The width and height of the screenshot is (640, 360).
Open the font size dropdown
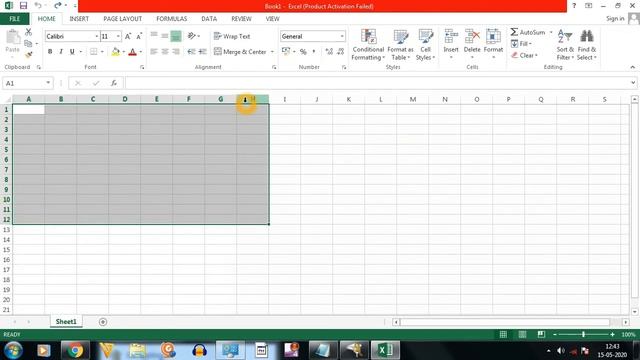[x=118, y=36]
